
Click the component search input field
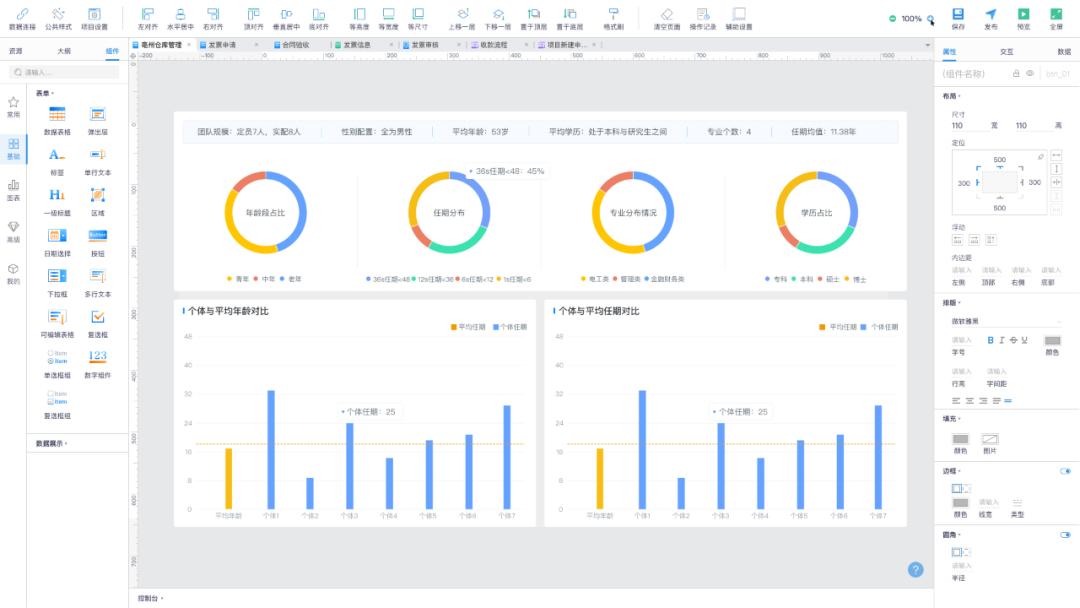[68, 72]
